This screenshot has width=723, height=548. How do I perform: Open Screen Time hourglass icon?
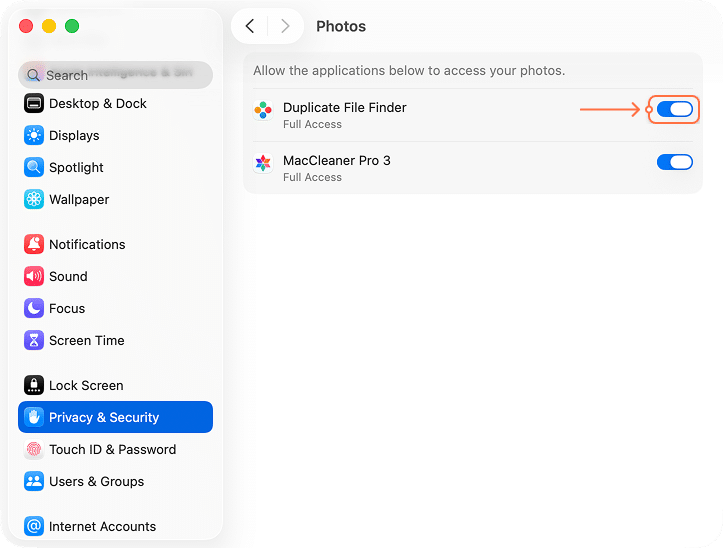[x=34, y=340]
